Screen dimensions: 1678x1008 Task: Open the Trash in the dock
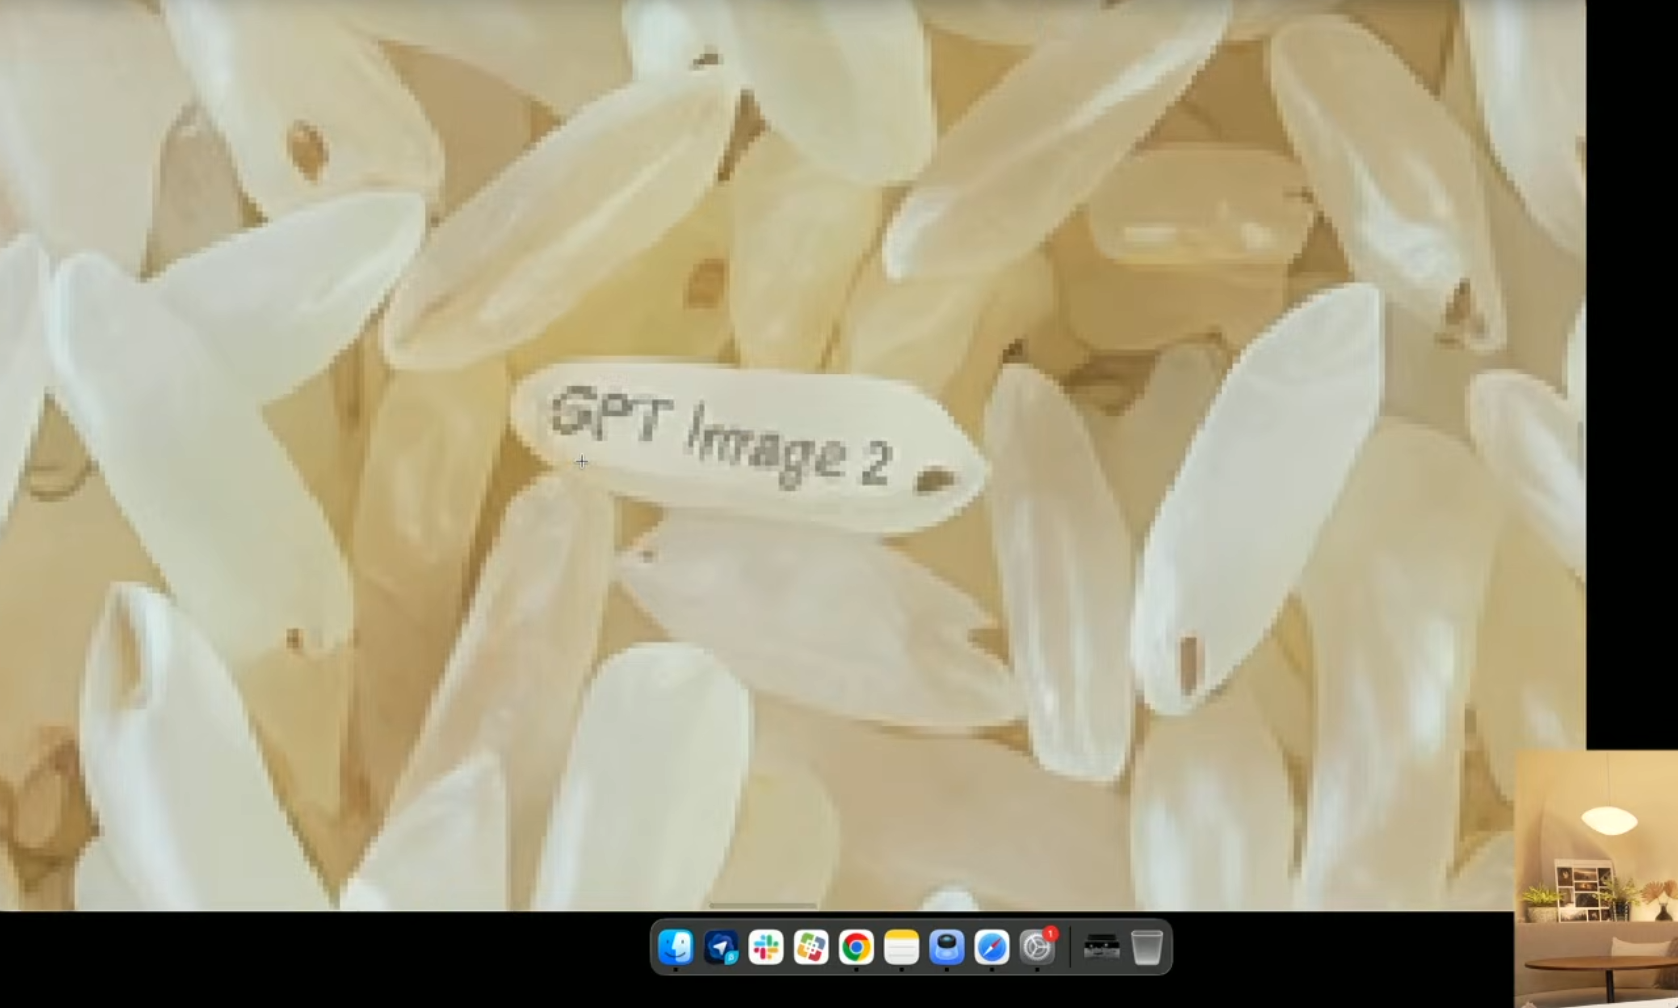[1147, 946]
